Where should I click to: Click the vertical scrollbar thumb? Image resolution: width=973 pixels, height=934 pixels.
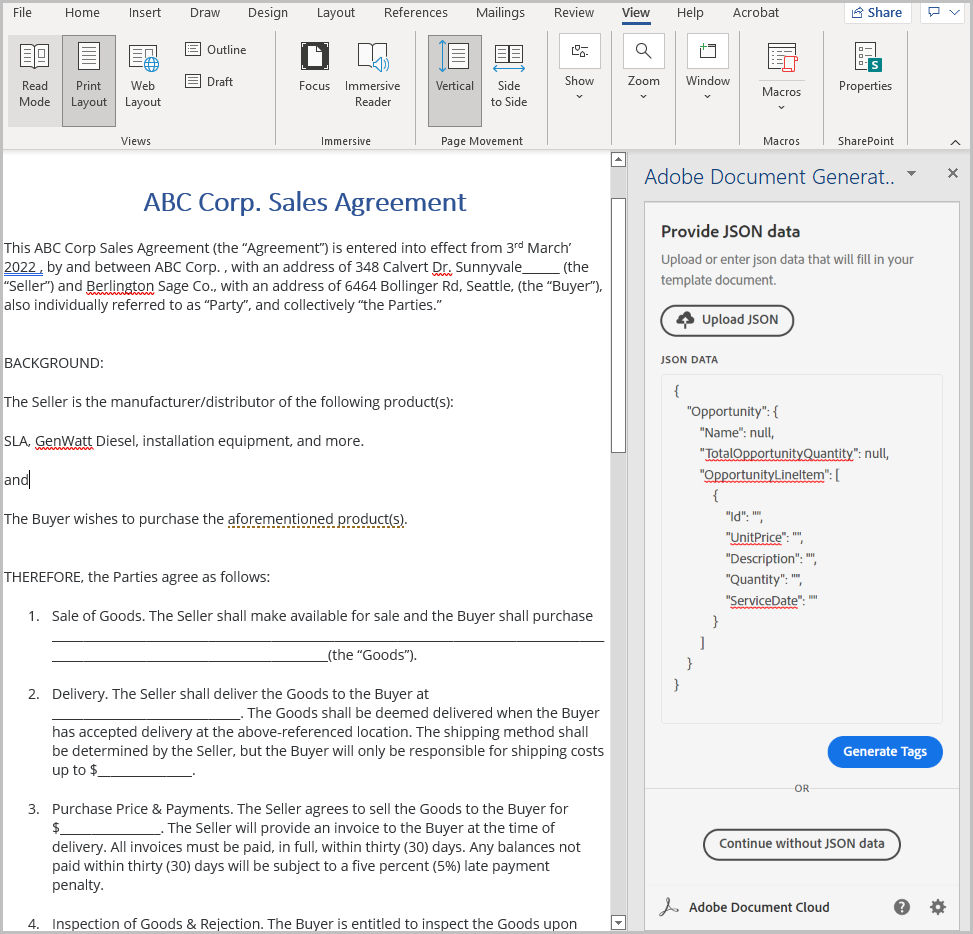[x=618, y=325]
